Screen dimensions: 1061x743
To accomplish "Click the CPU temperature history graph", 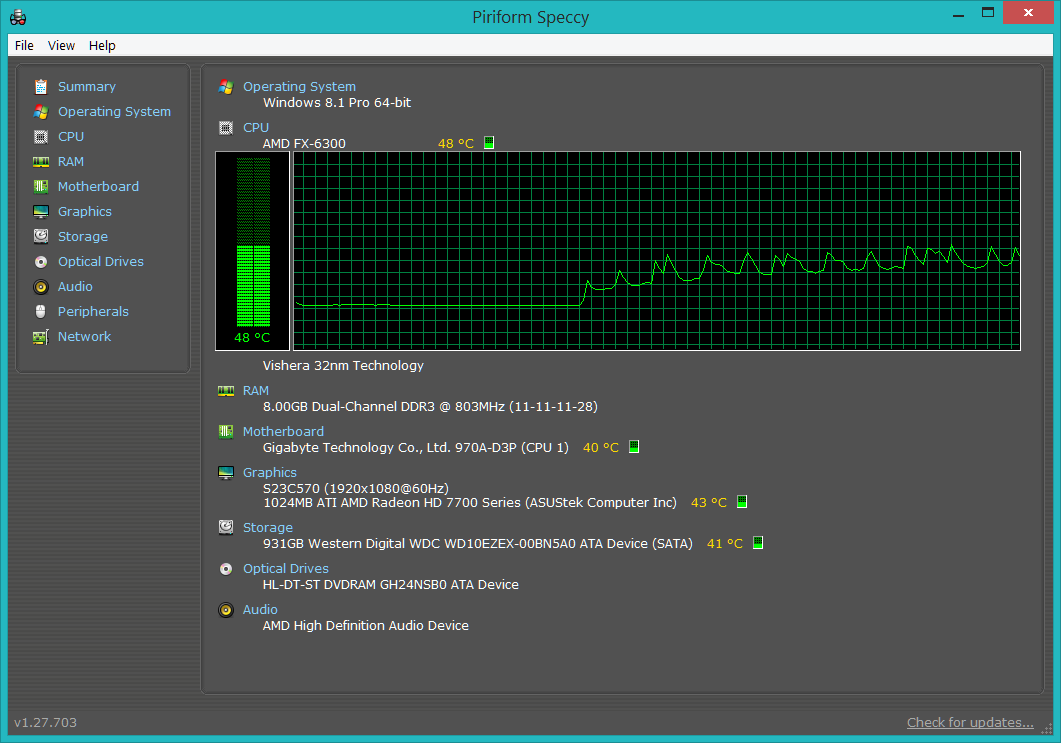I will point(656,251).
